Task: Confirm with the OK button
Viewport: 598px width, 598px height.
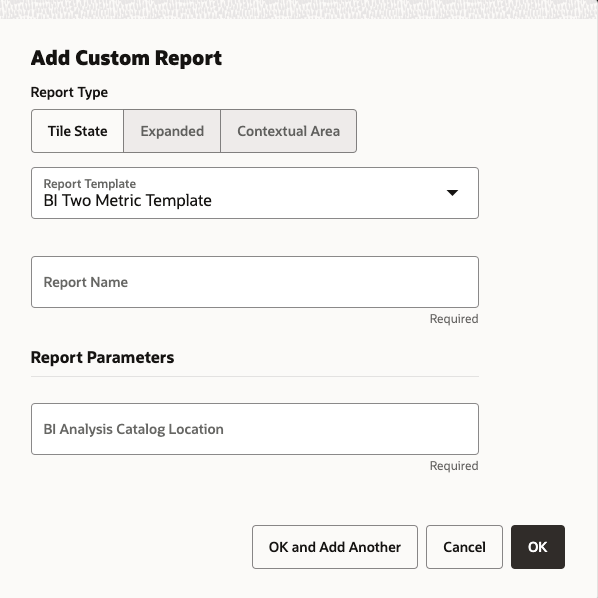Action: click(x=538, y=547)
